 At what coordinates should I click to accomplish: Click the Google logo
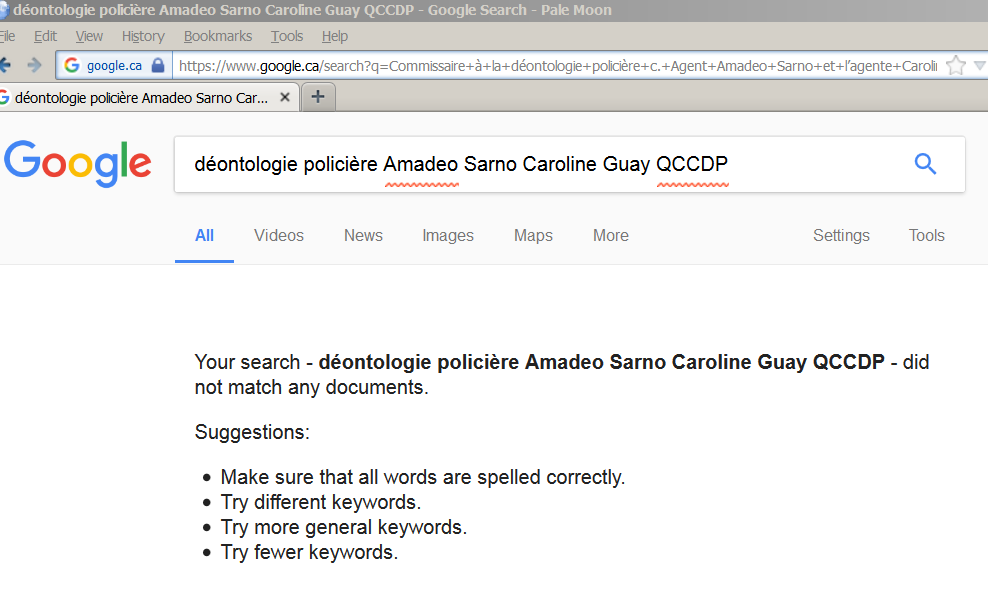(x=78, y=164)
